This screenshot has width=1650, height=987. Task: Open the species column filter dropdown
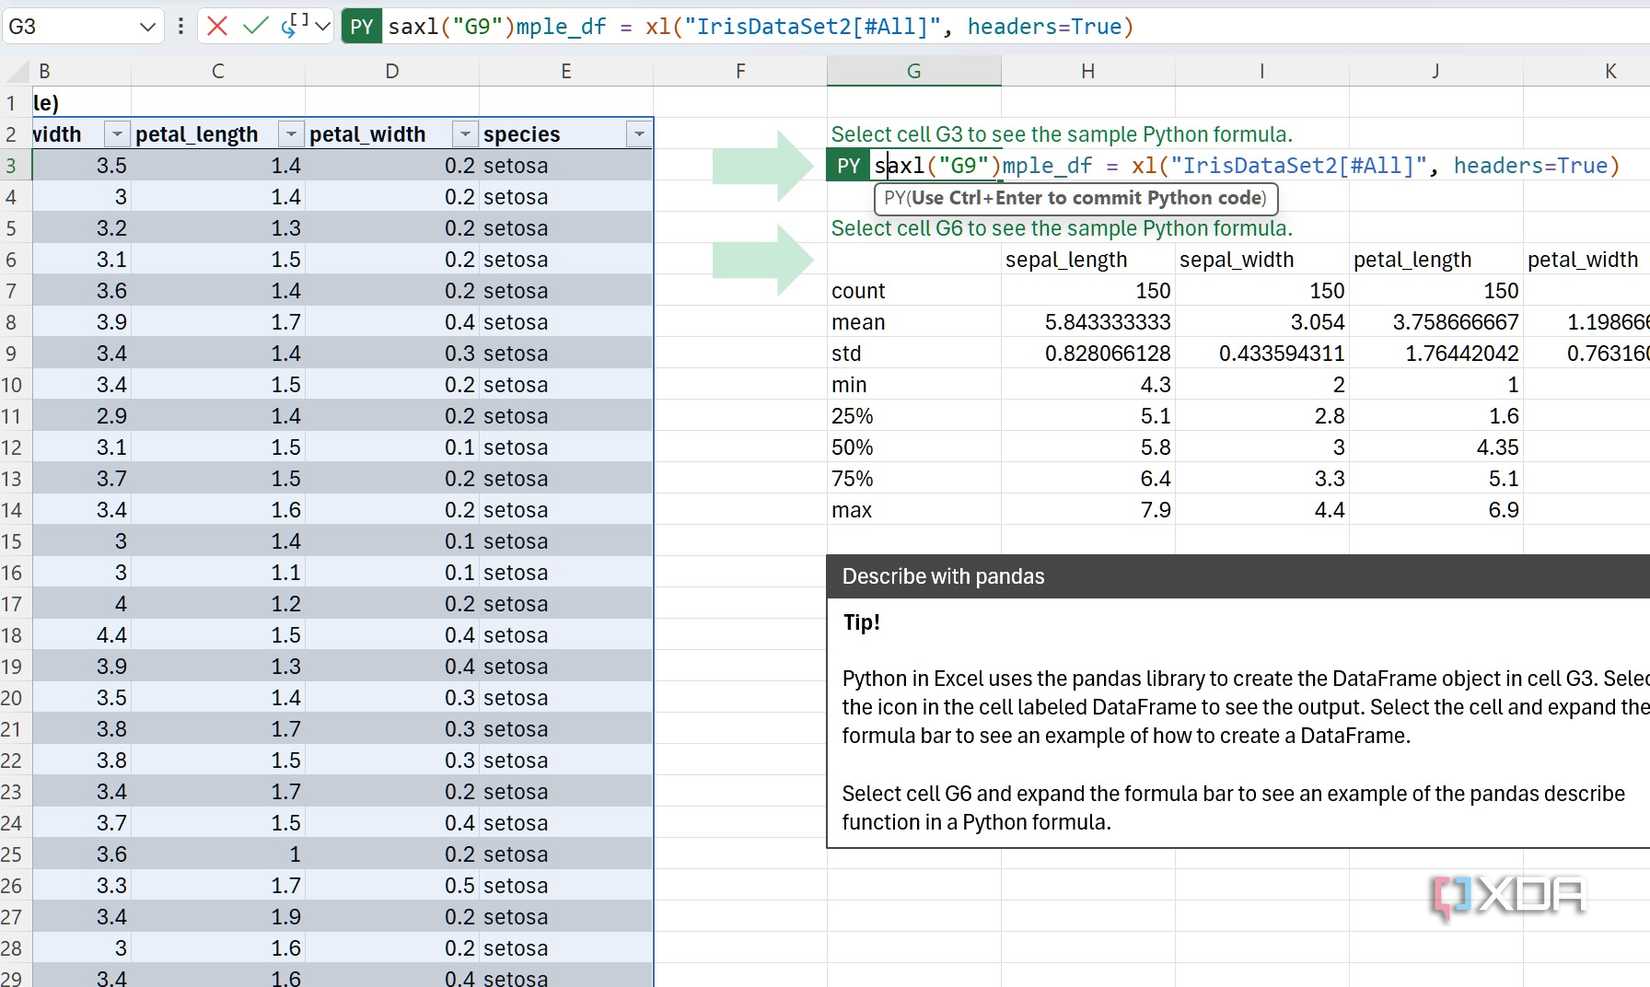(639, 133)
